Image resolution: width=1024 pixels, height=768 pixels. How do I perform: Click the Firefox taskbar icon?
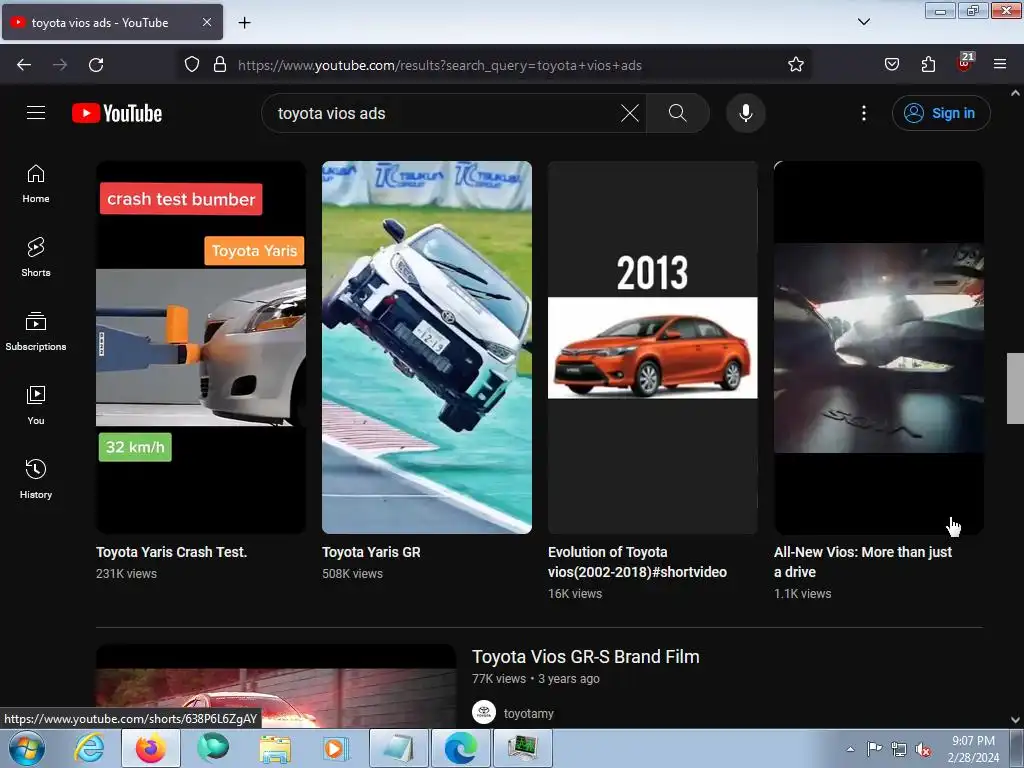click(x=151, y=748)
